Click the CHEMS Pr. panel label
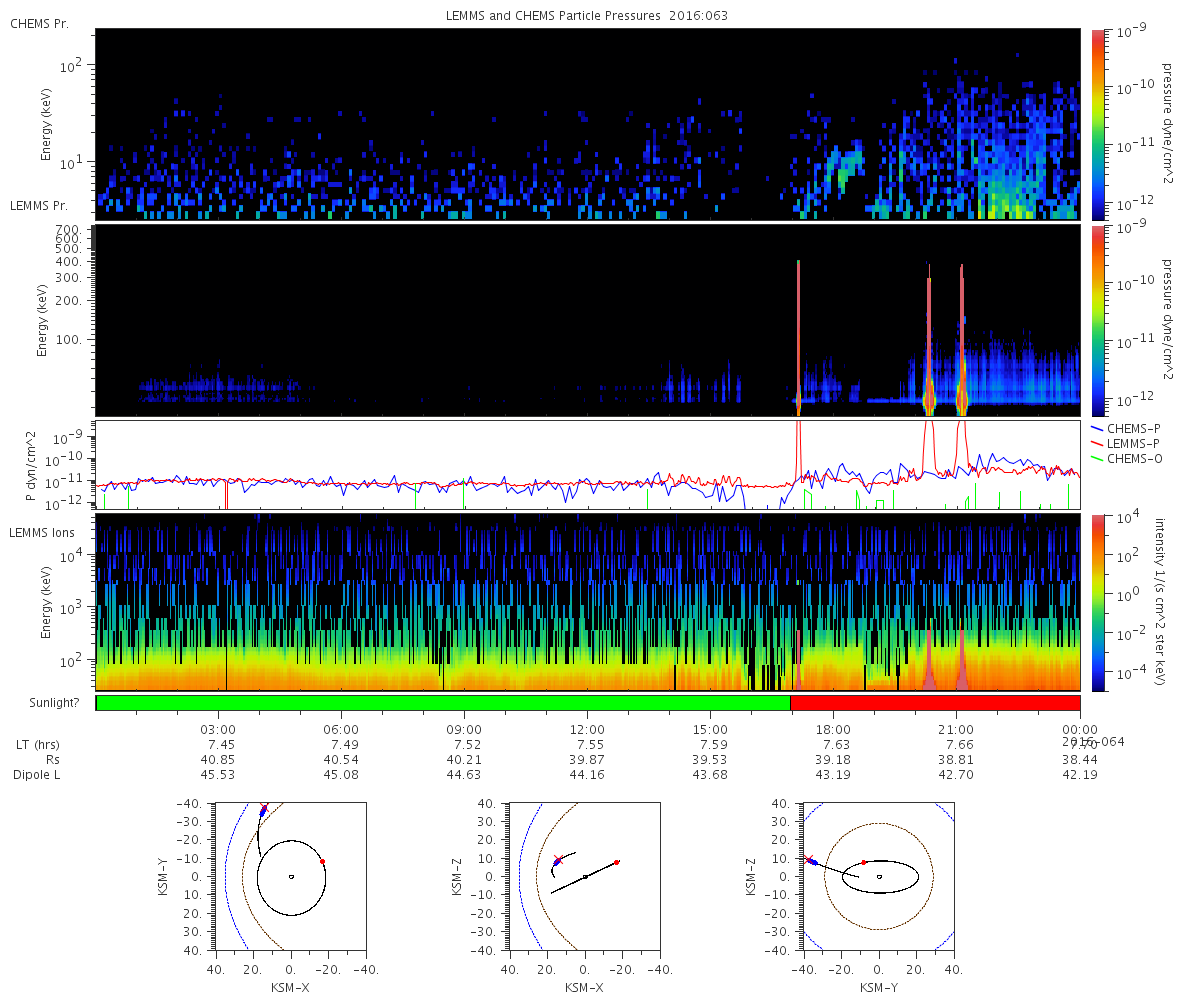The image size is (1200, 1000). click(x=39, y=23)
